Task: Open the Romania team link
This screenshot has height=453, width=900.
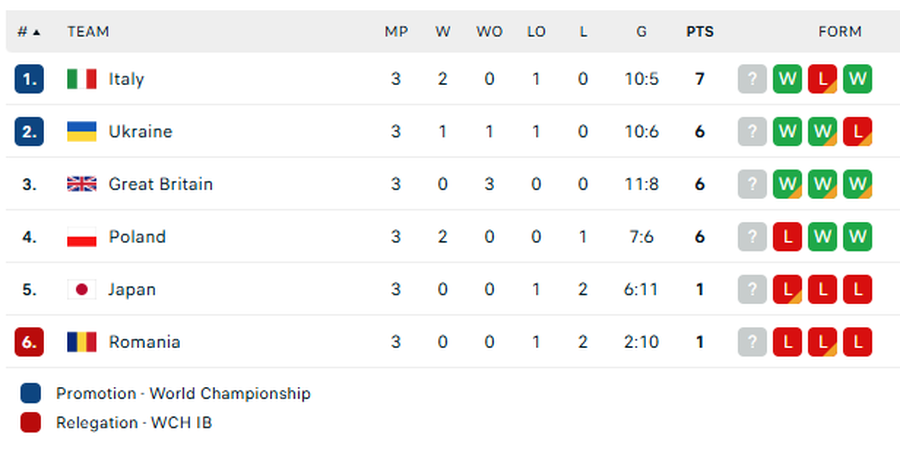Action: pos(144,342)
